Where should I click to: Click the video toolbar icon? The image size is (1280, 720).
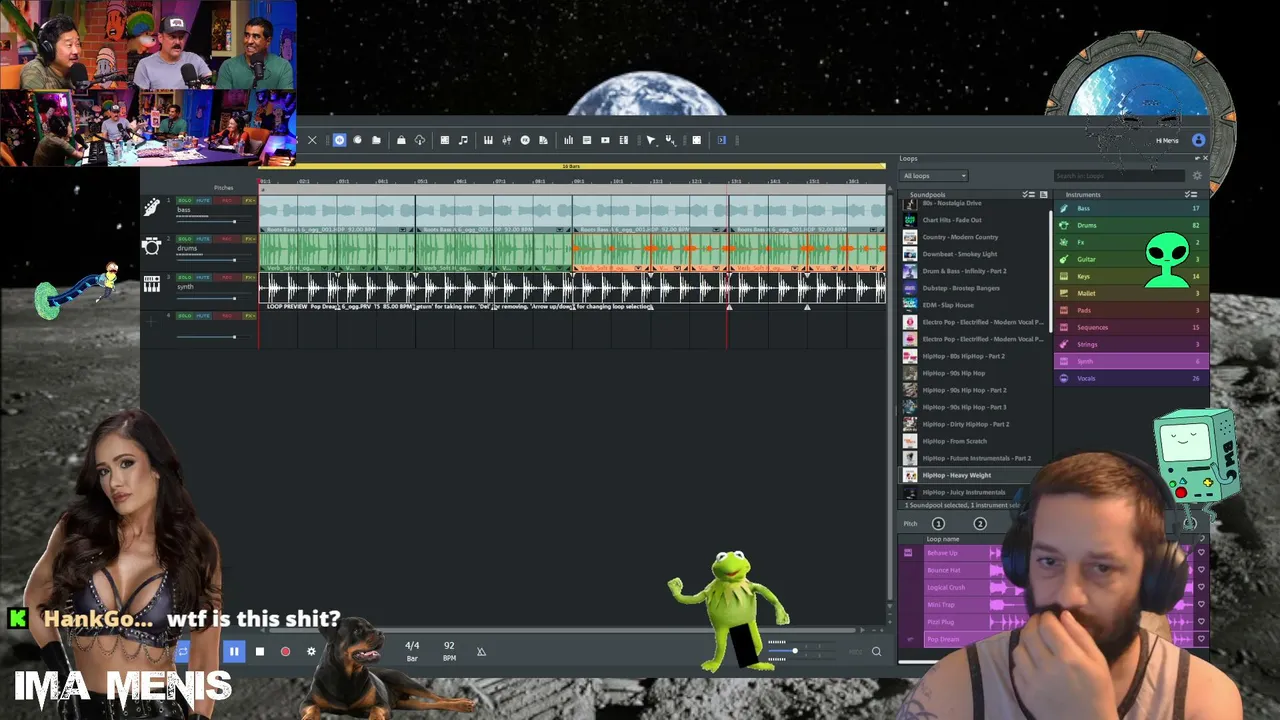point(605,140)
